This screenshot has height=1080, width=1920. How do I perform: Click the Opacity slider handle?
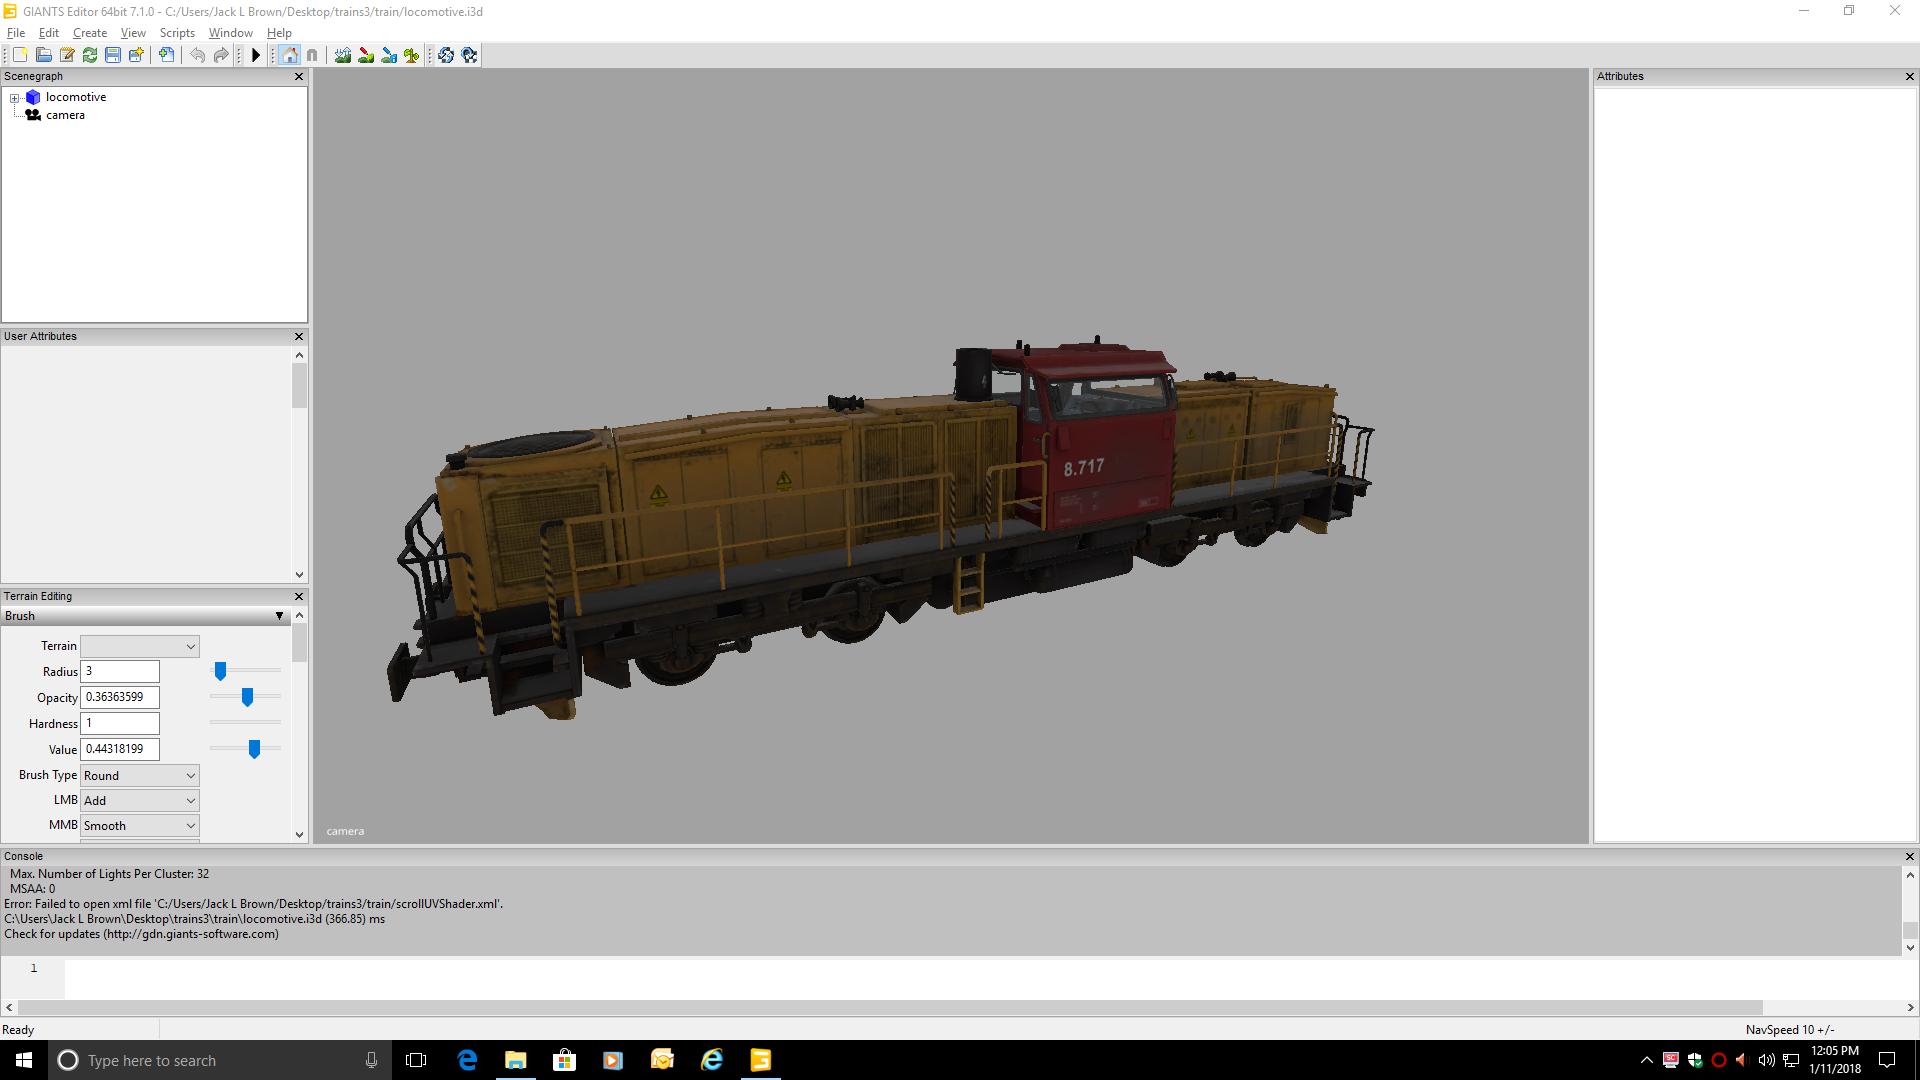click(x=247, y=697)
